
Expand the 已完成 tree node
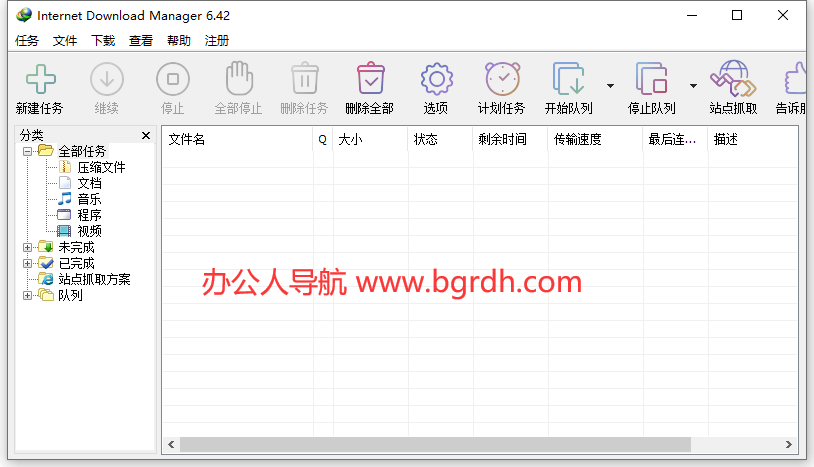pos(28,264)
